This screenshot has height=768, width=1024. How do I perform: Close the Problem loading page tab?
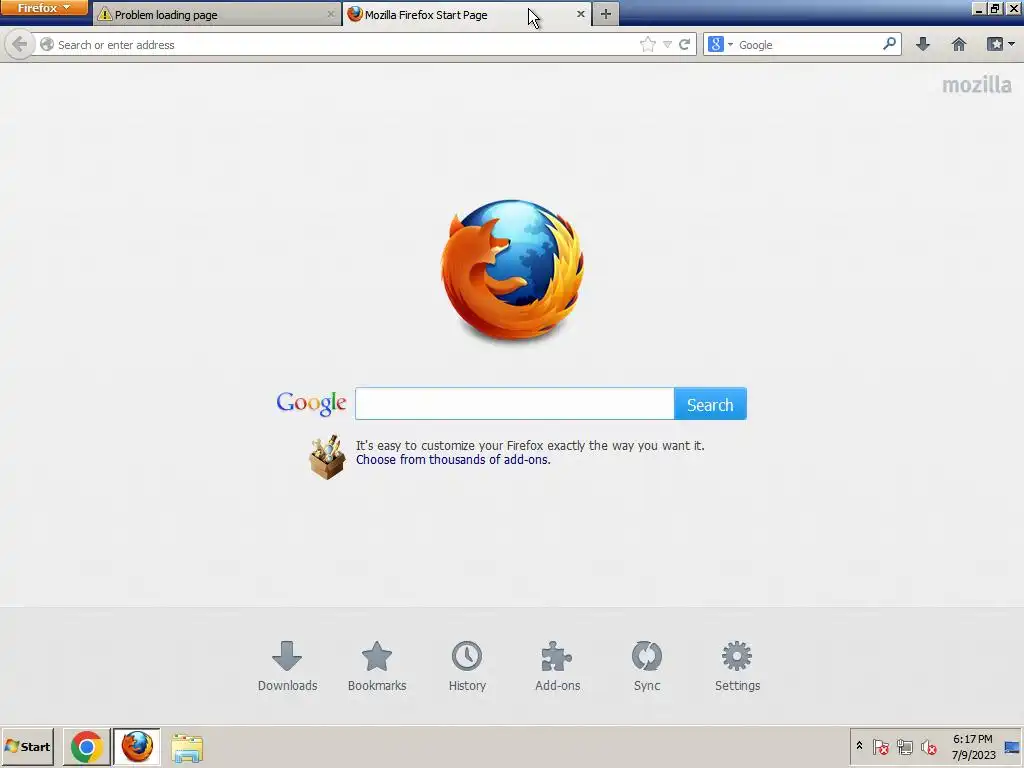pos(330,14)
